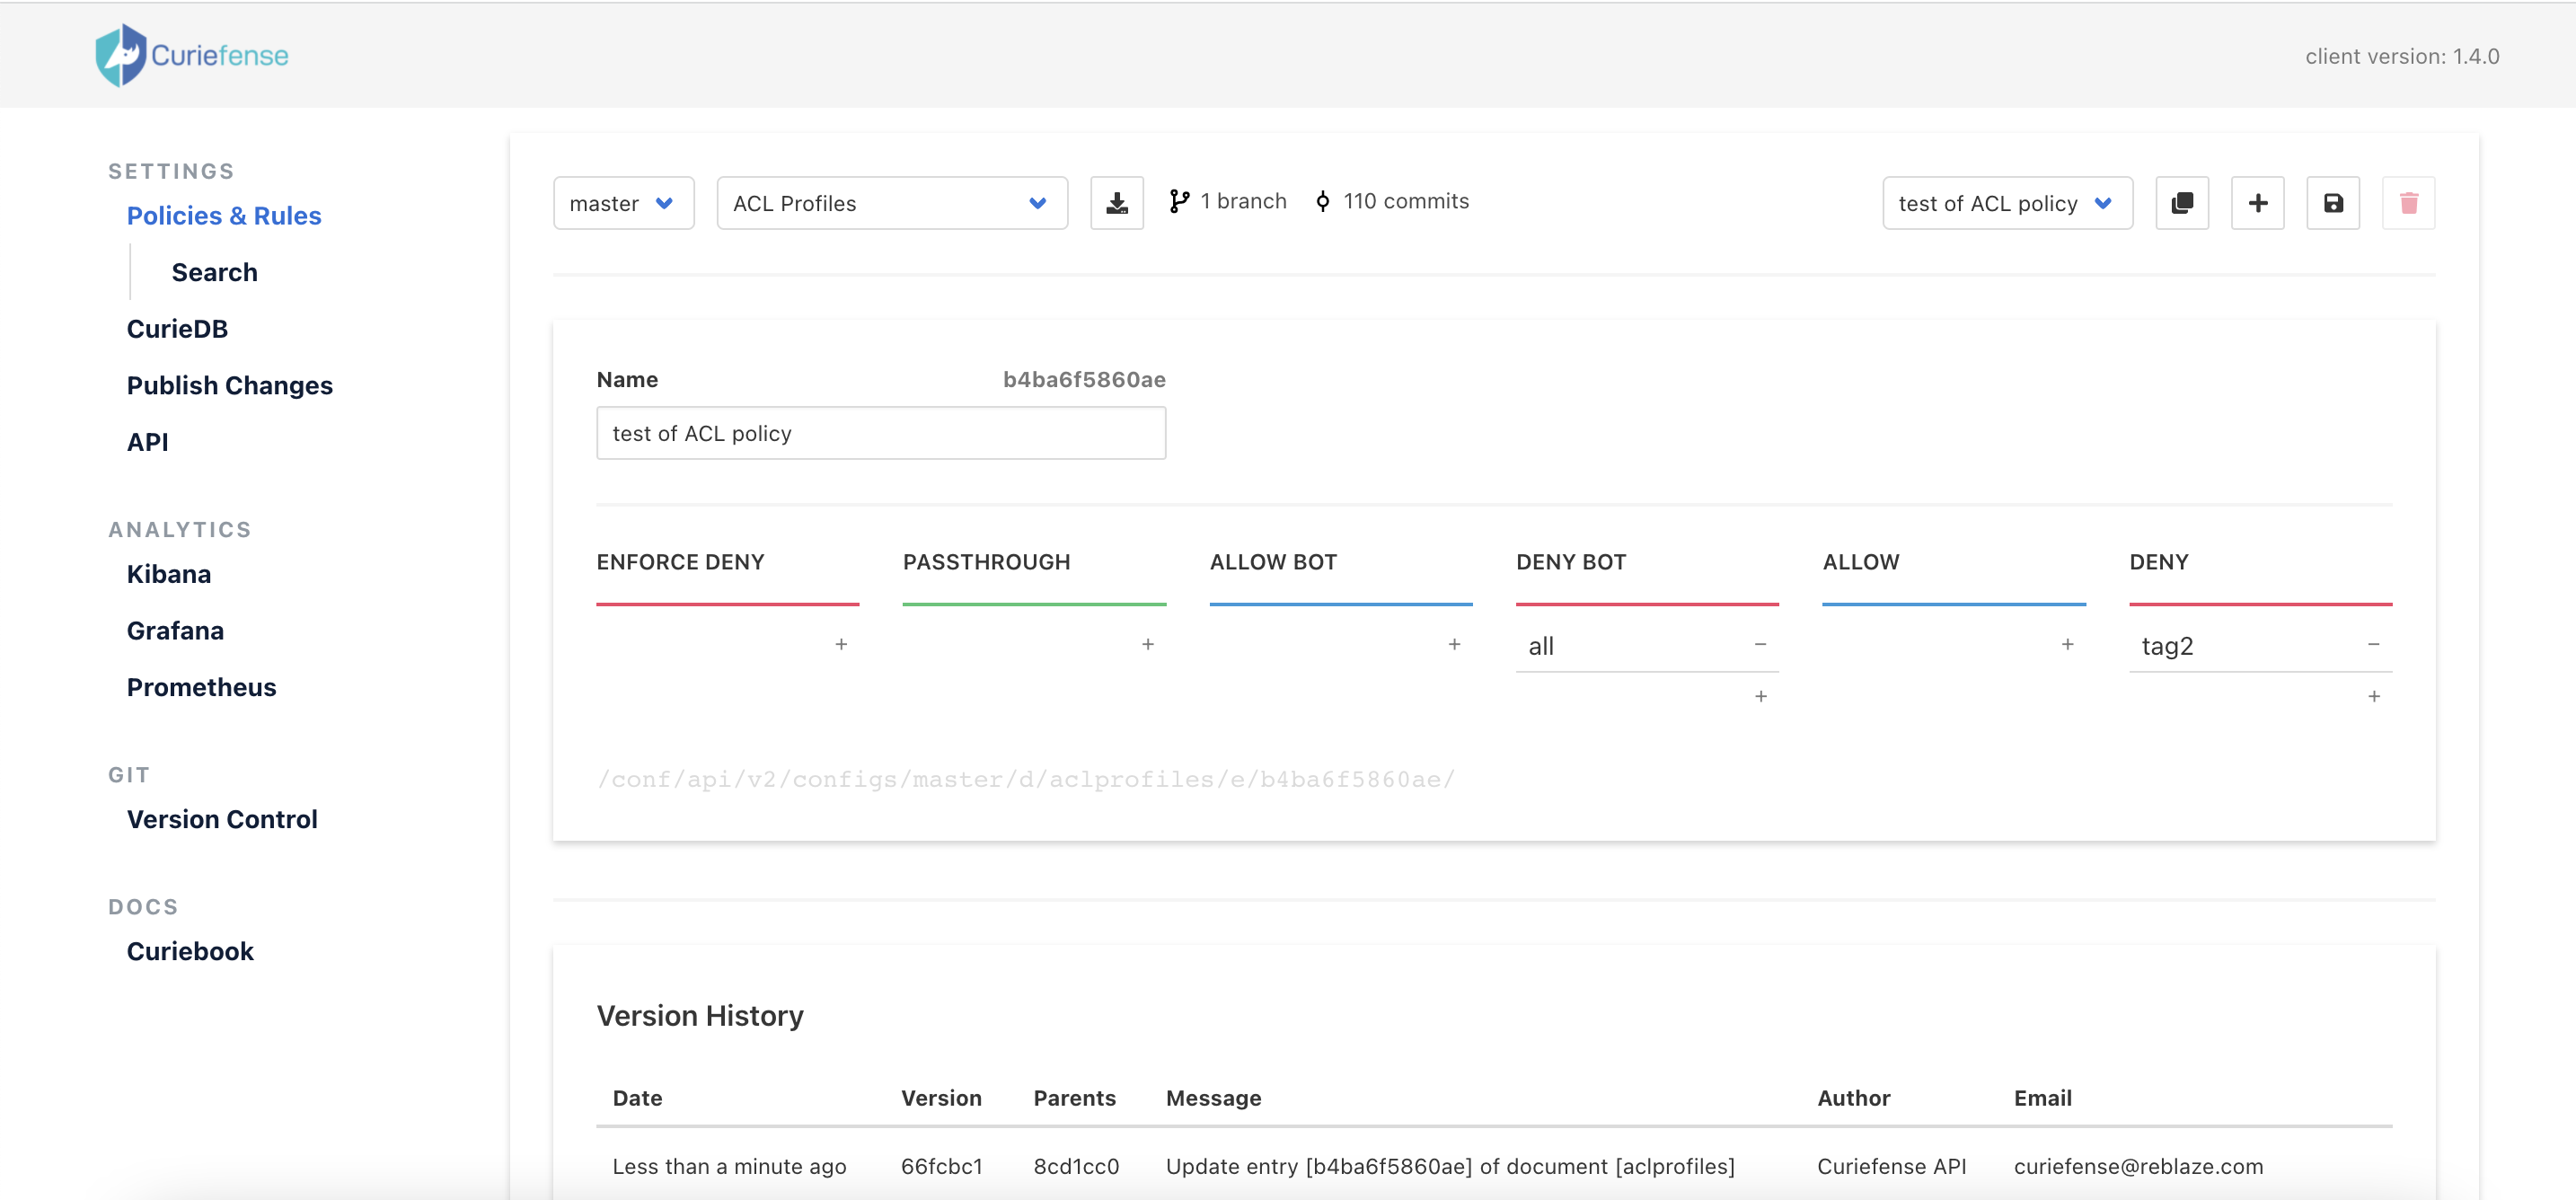2576x1200 pixels.
Task: Add a tag to the Passthrough column
Action: click(x=1147, y=645)
